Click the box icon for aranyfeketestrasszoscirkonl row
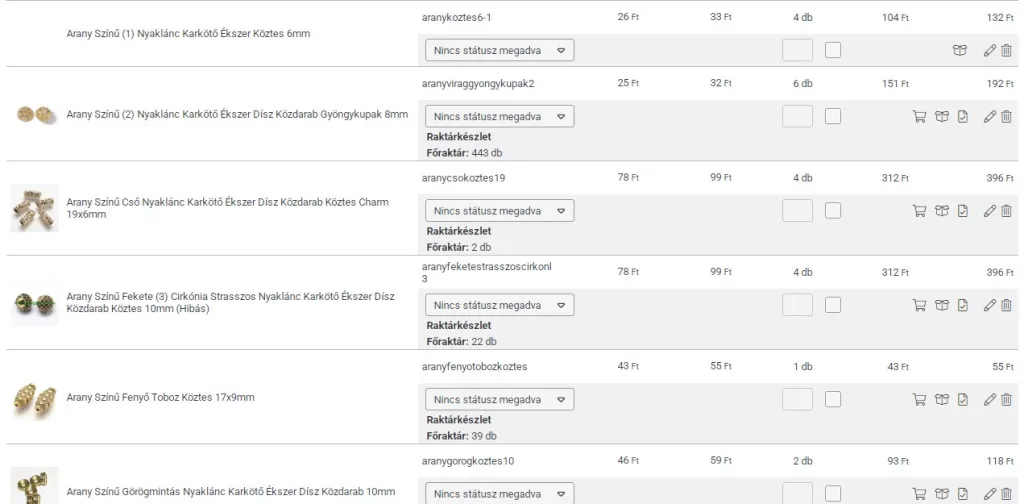 point(941,305)
